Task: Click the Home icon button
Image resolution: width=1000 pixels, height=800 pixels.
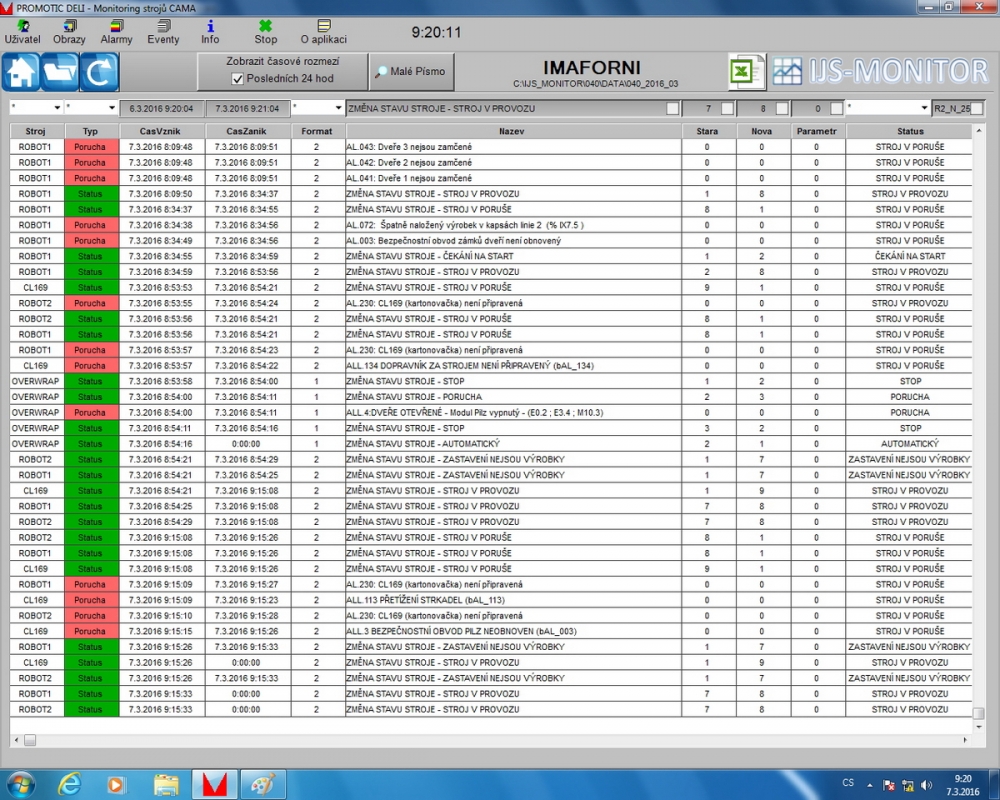Action: click(21, 72)
